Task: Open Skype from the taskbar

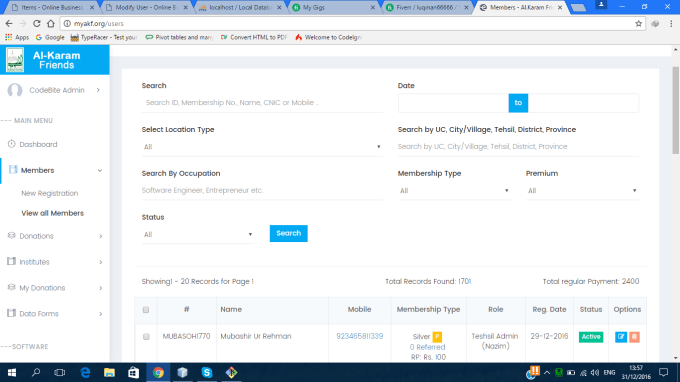Action: point(207,372)
